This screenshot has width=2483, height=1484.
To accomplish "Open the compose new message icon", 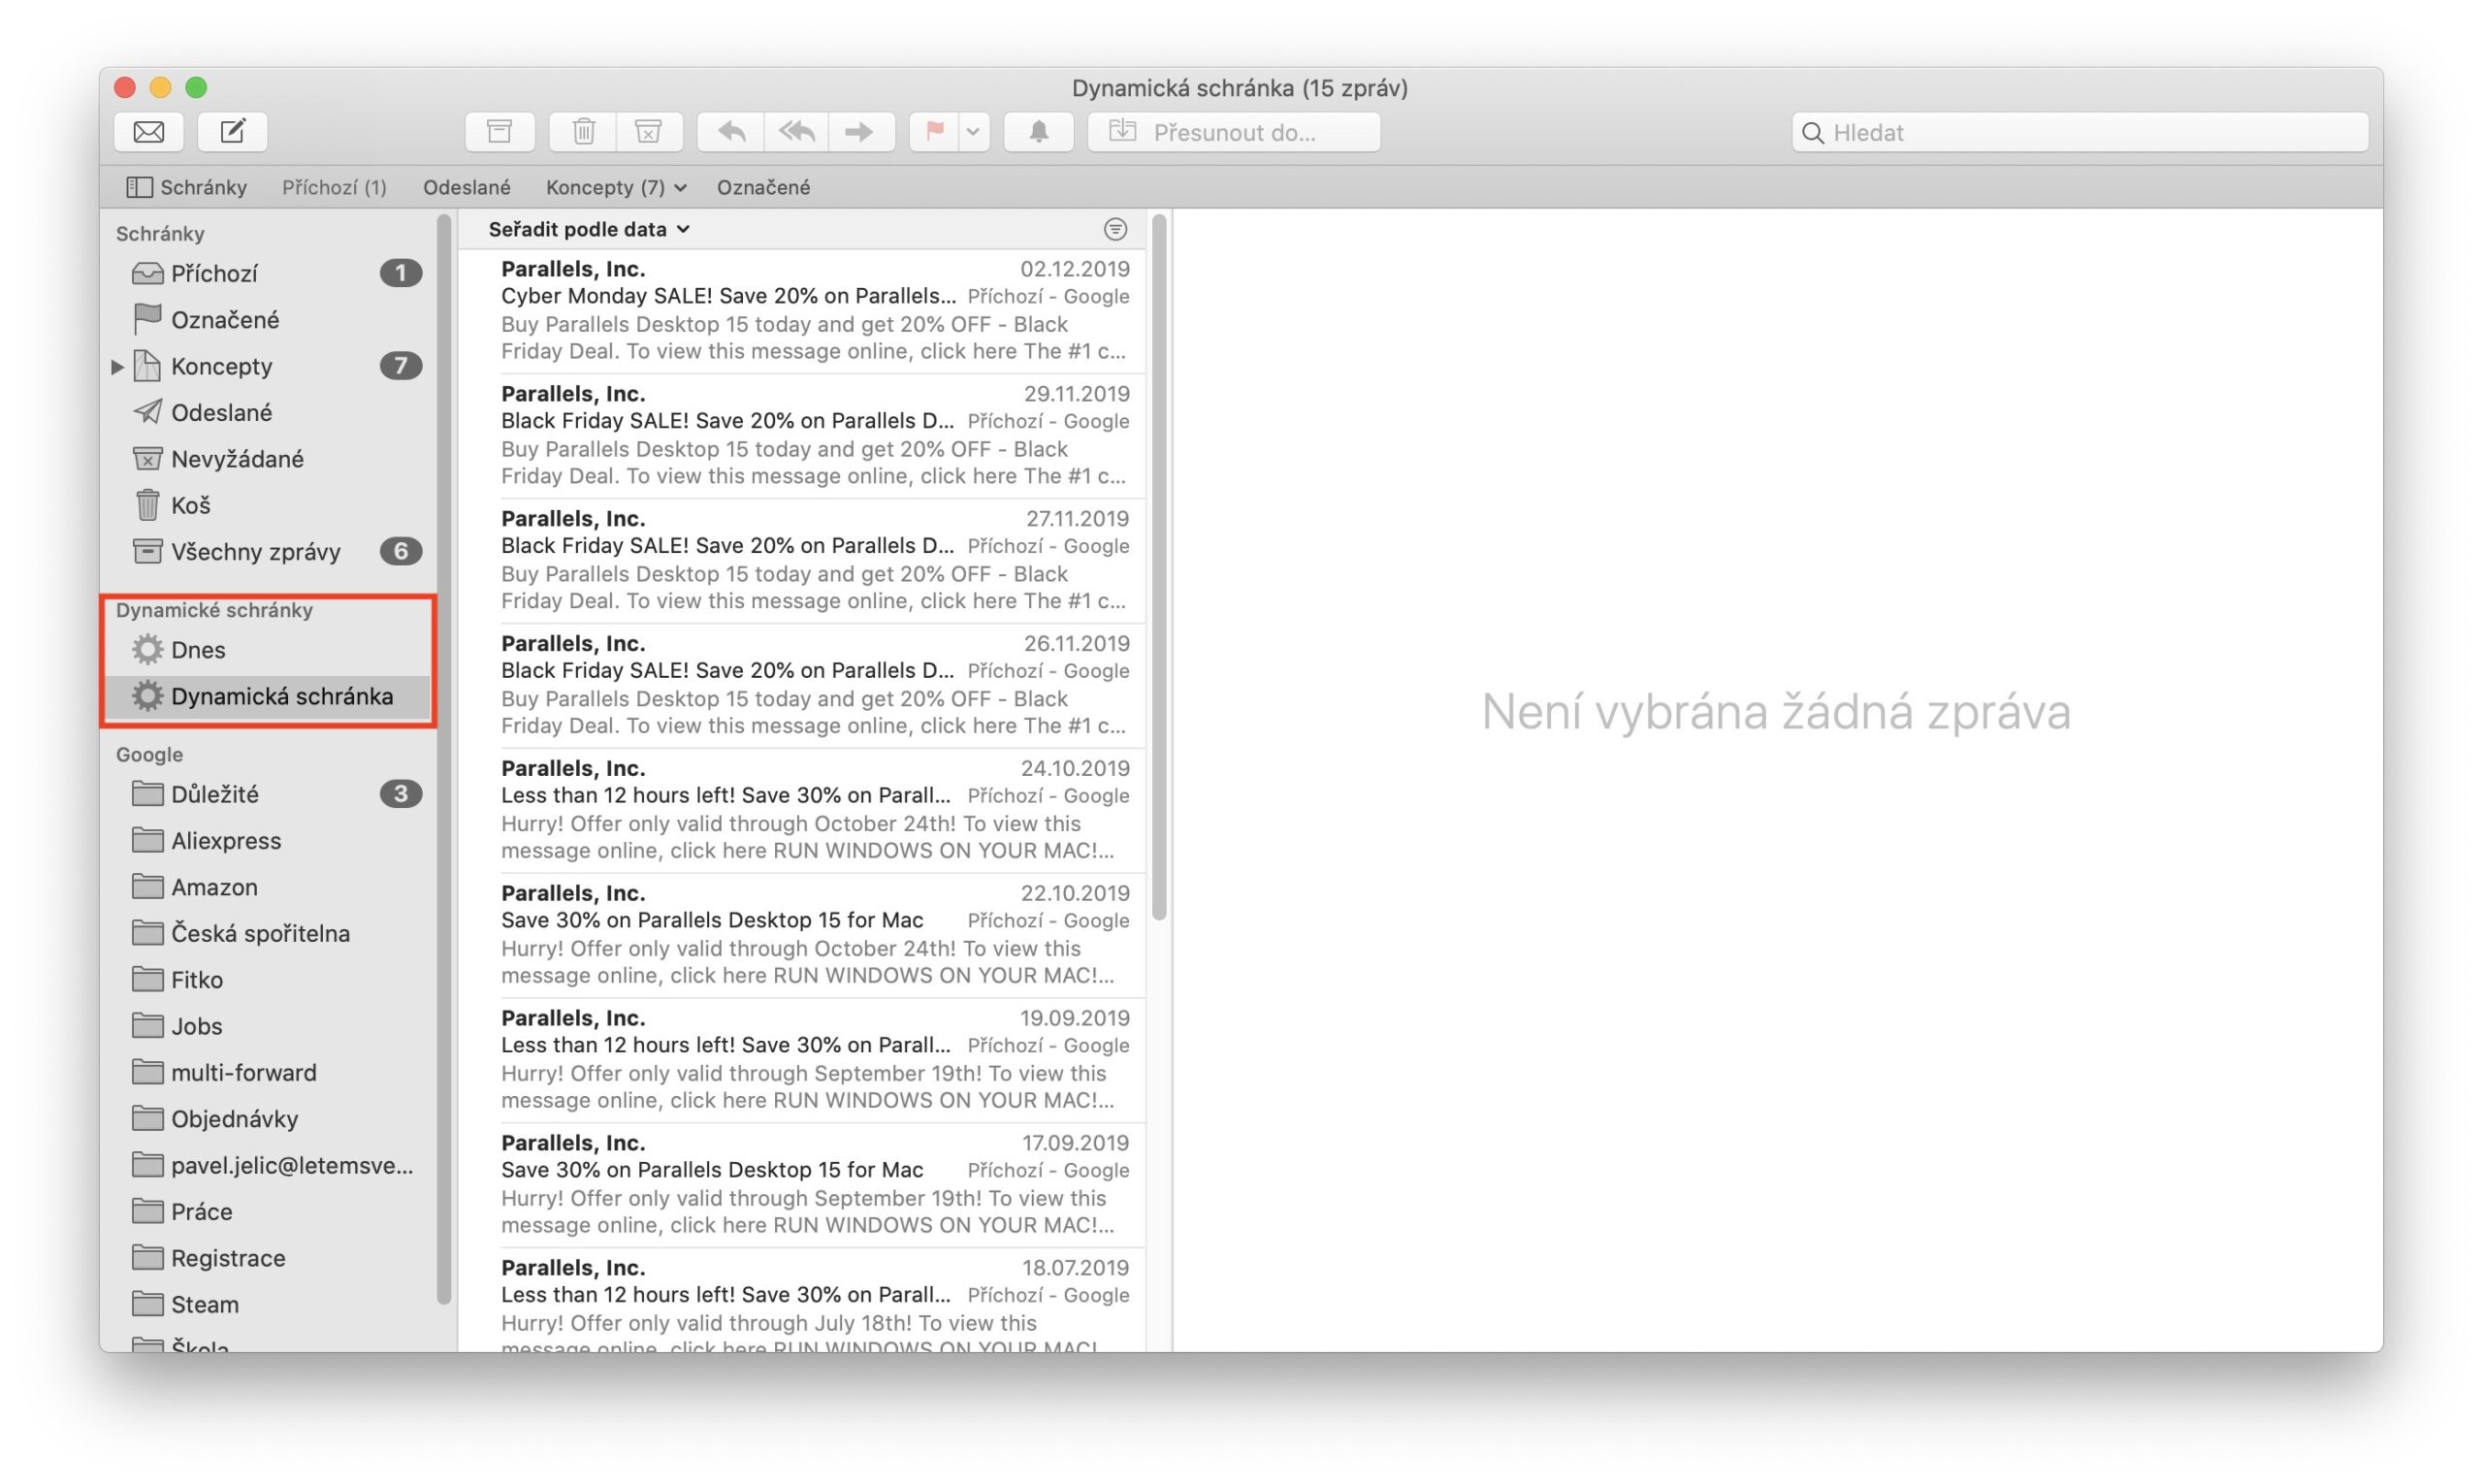I will [231, 131].
